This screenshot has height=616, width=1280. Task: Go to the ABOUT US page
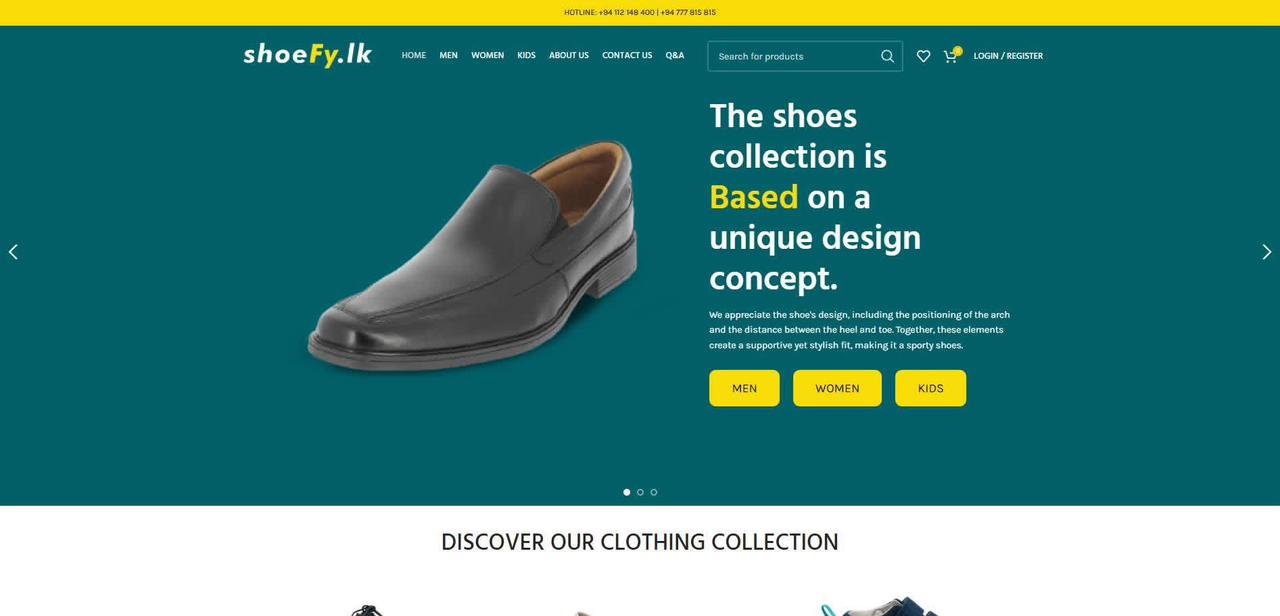pyautogui.click(x=569, y=56)
